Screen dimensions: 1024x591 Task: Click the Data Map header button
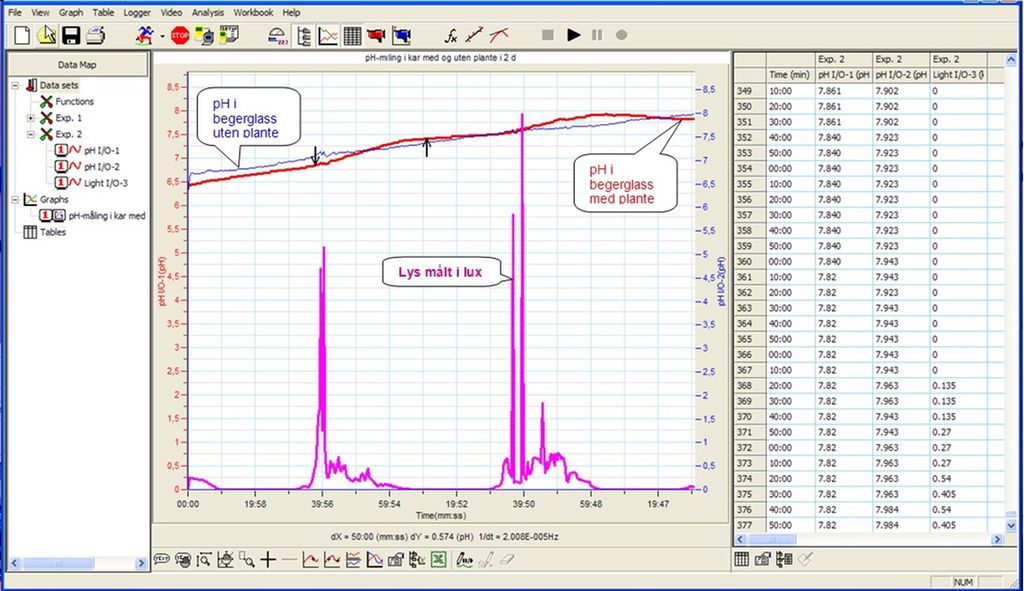tap(76, 64)
